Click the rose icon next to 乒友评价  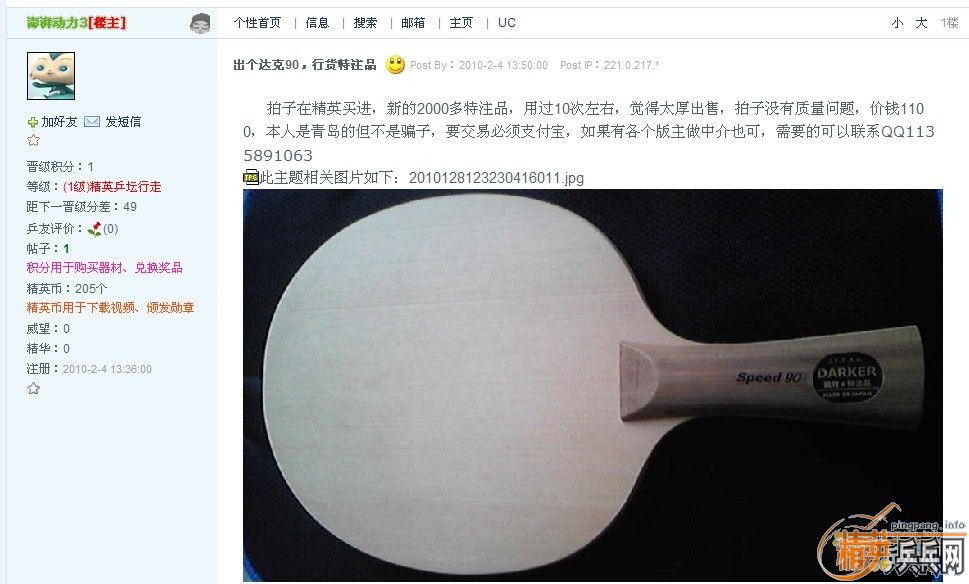click(x=95, y=229)
